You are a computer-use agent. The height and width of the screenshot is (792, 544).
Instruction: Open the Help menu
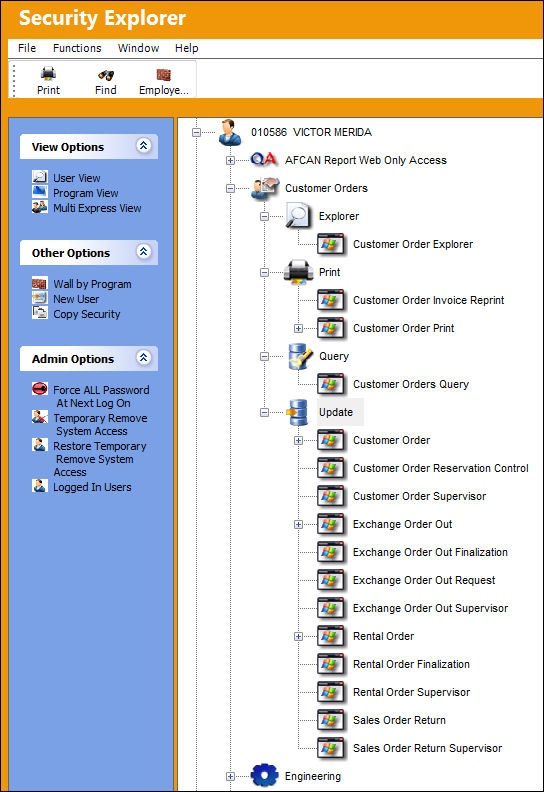point(186,48)
